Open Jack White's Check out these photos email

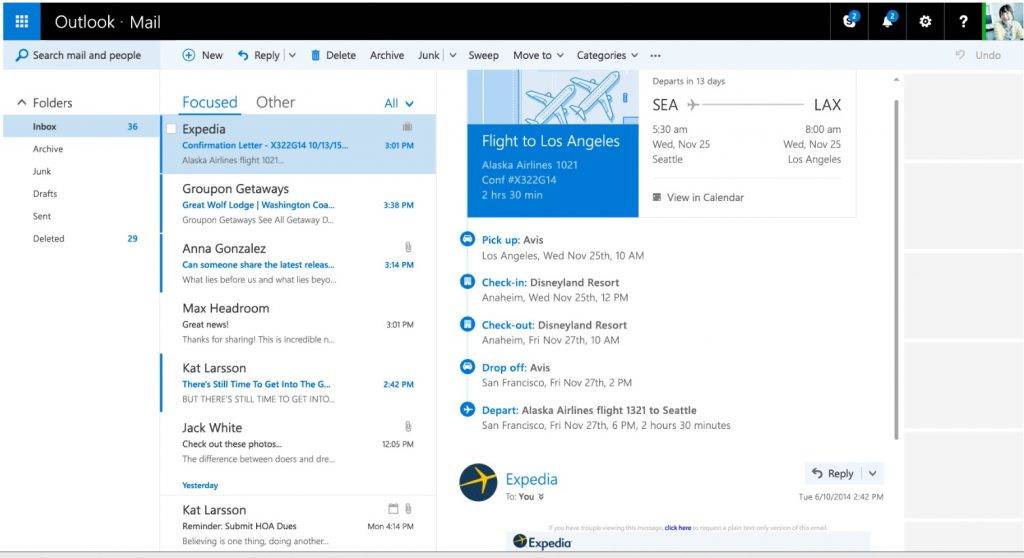point(298,442)
